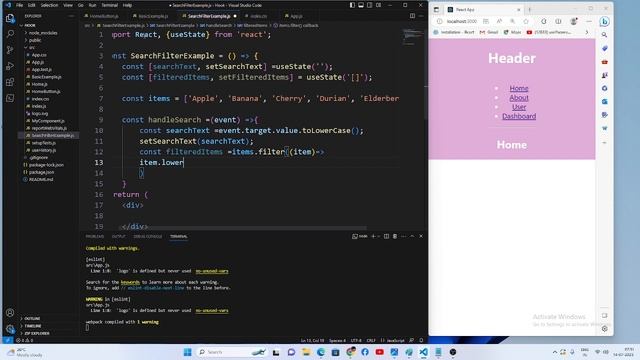Click the JavaScript language mode in status bar
This screenshot has height=360, width=640.
396,340
